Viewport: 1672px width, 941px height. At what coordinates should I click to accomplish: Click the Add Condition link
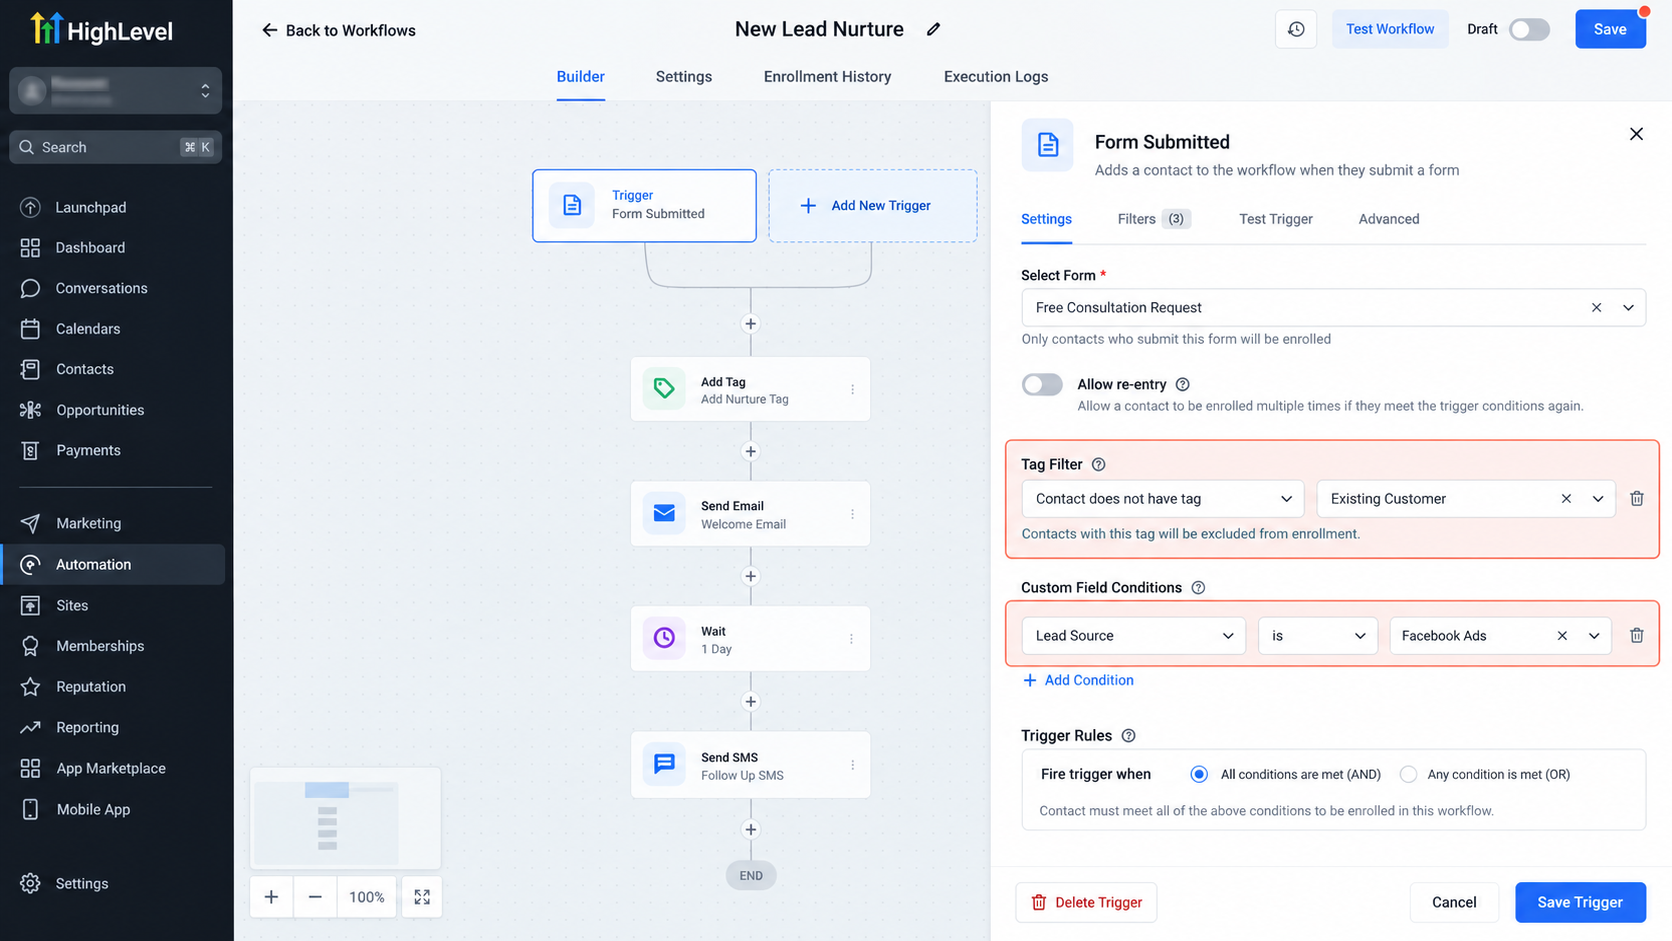[x=1078, y=680]
